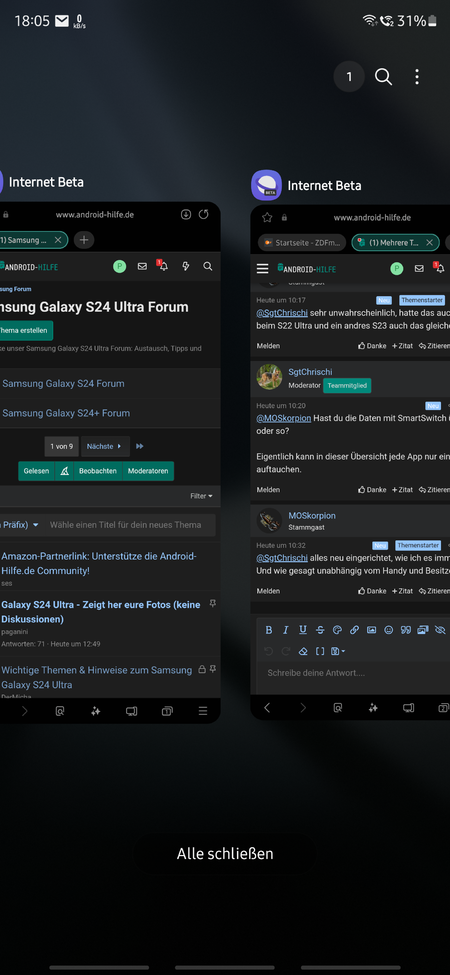Image resolution: width=450 pixels, height=975 pixels.
Task: Toggle Underline in reply editor
Action: (303, 630)
